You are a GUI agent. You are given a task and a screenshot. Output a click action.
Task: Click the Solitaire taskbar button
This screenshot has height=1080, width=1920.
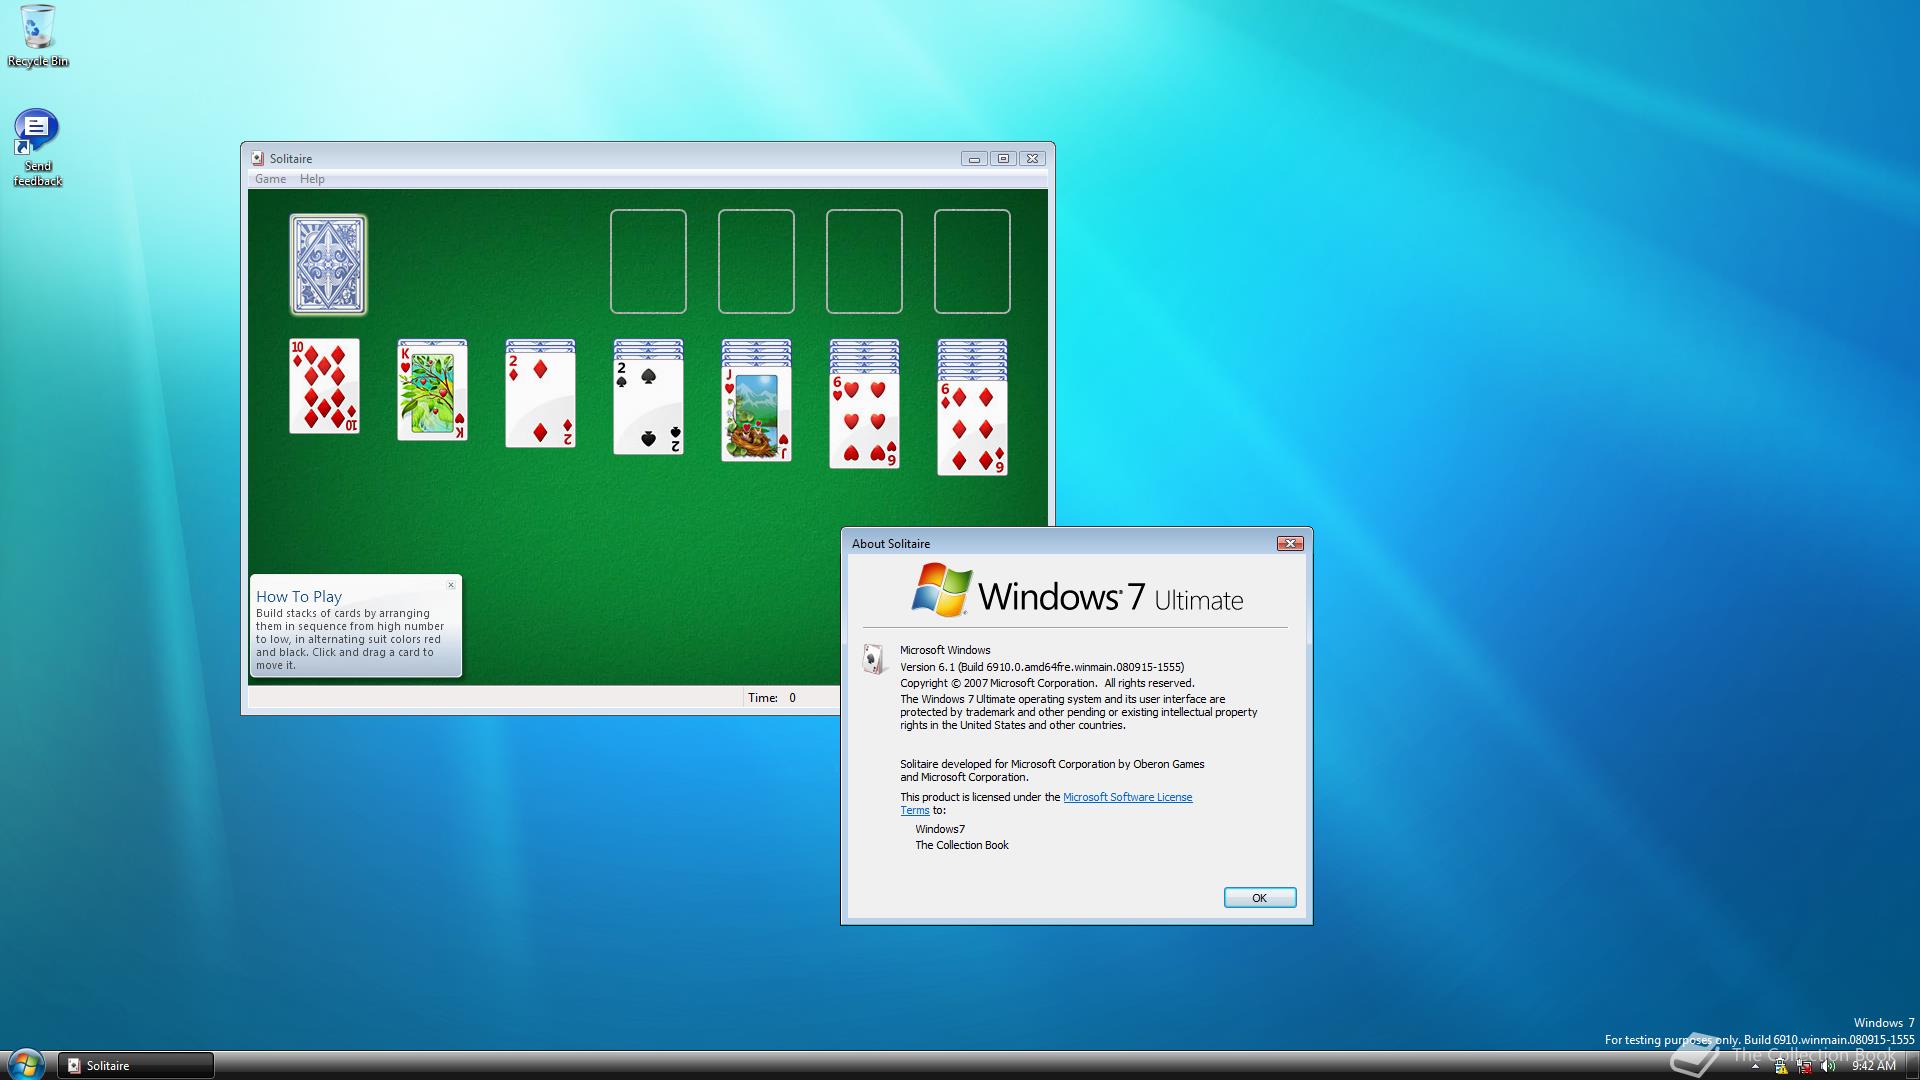tap(136, 1065)
